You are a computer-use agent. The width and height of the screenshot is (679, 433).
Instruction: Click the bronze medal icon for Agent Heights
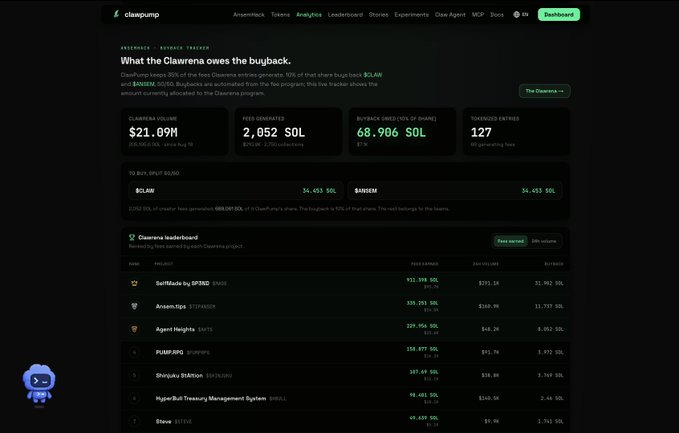pyautogui.click(x=134, y=329)
